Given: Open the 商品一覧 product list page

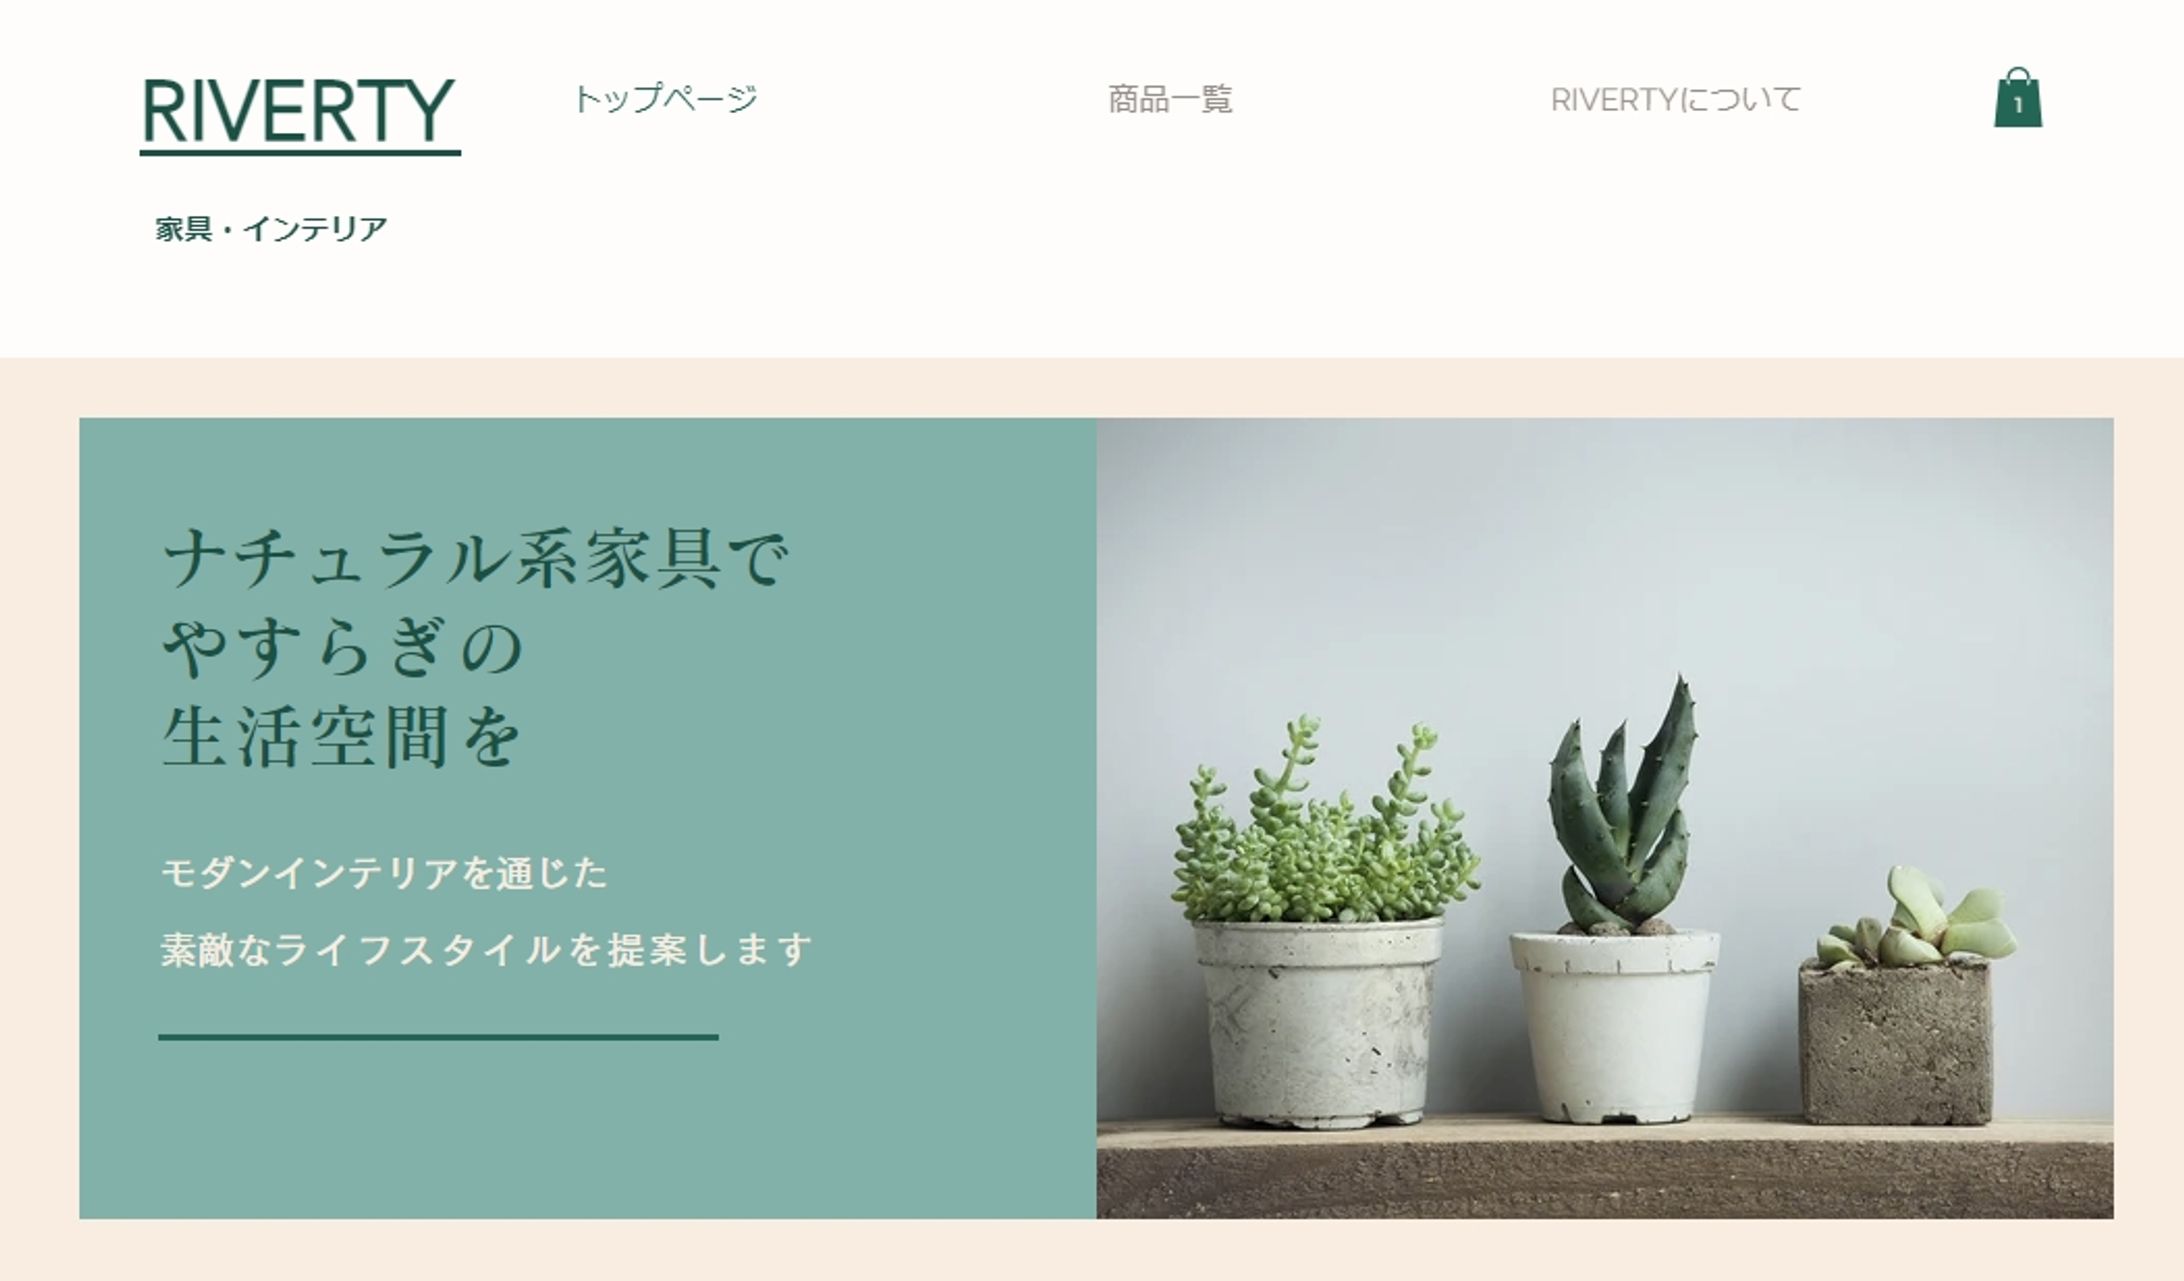Looking at the screenshot, I should [1170, 99].
